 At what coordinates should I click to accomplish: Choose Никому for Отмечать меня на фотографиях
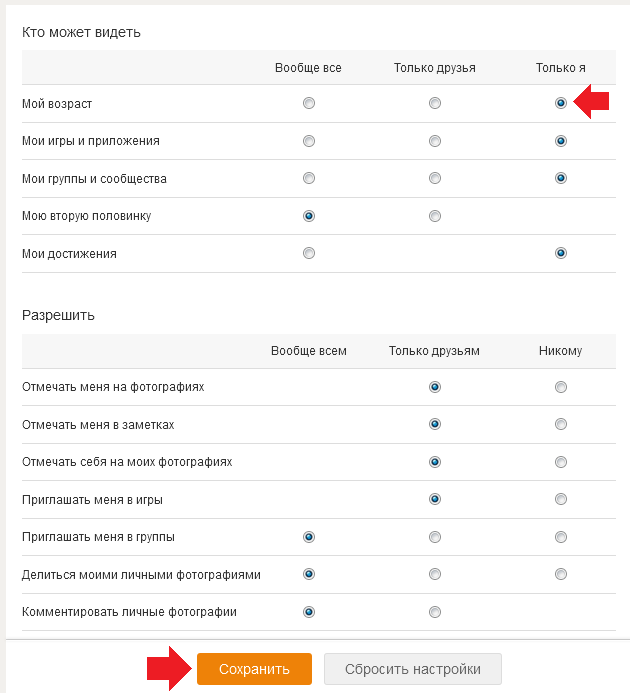click(x=561, y=387)
